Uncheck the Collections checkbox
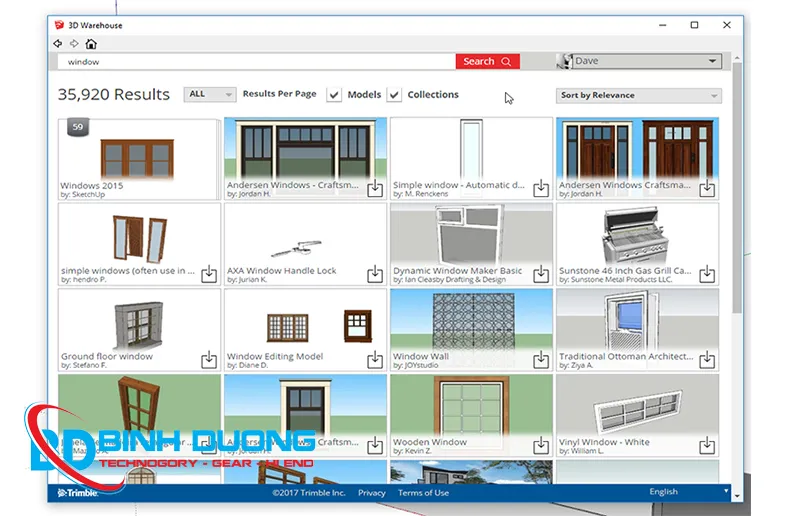 (394, 95)
